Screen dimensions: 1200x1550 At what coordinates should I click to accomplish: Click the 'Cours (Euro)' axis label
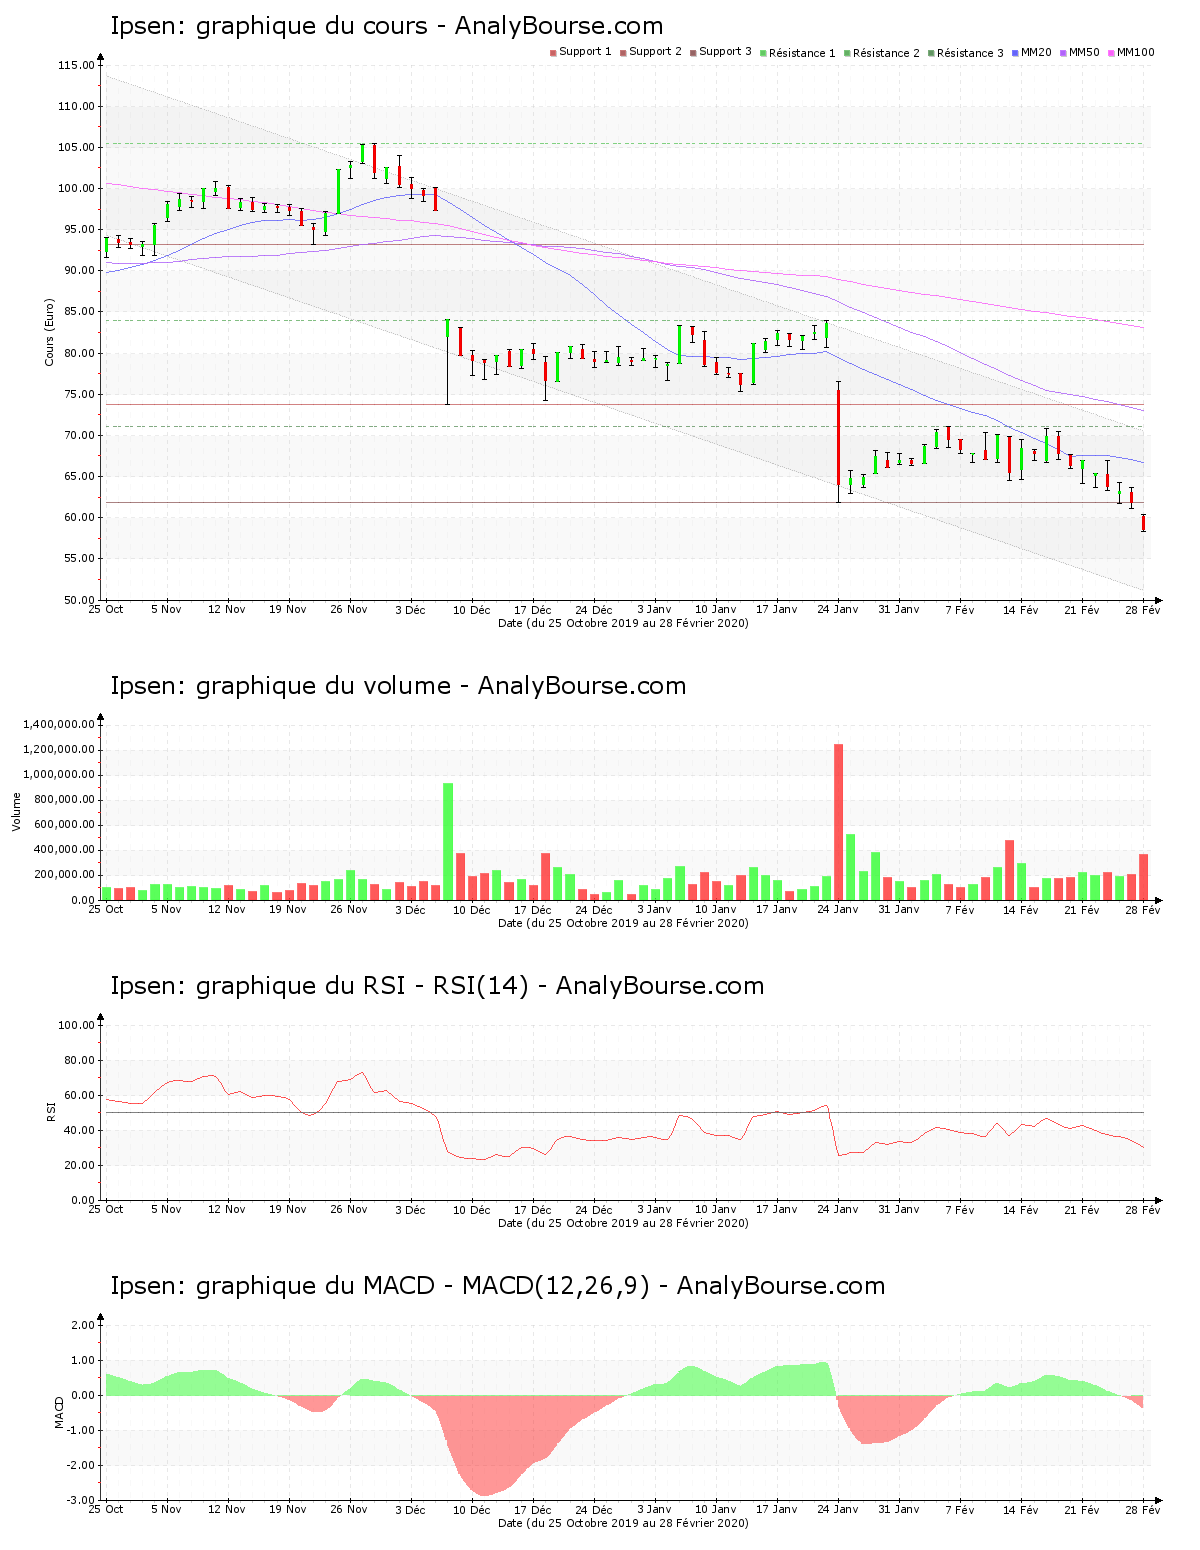click(x=49, y=332)
